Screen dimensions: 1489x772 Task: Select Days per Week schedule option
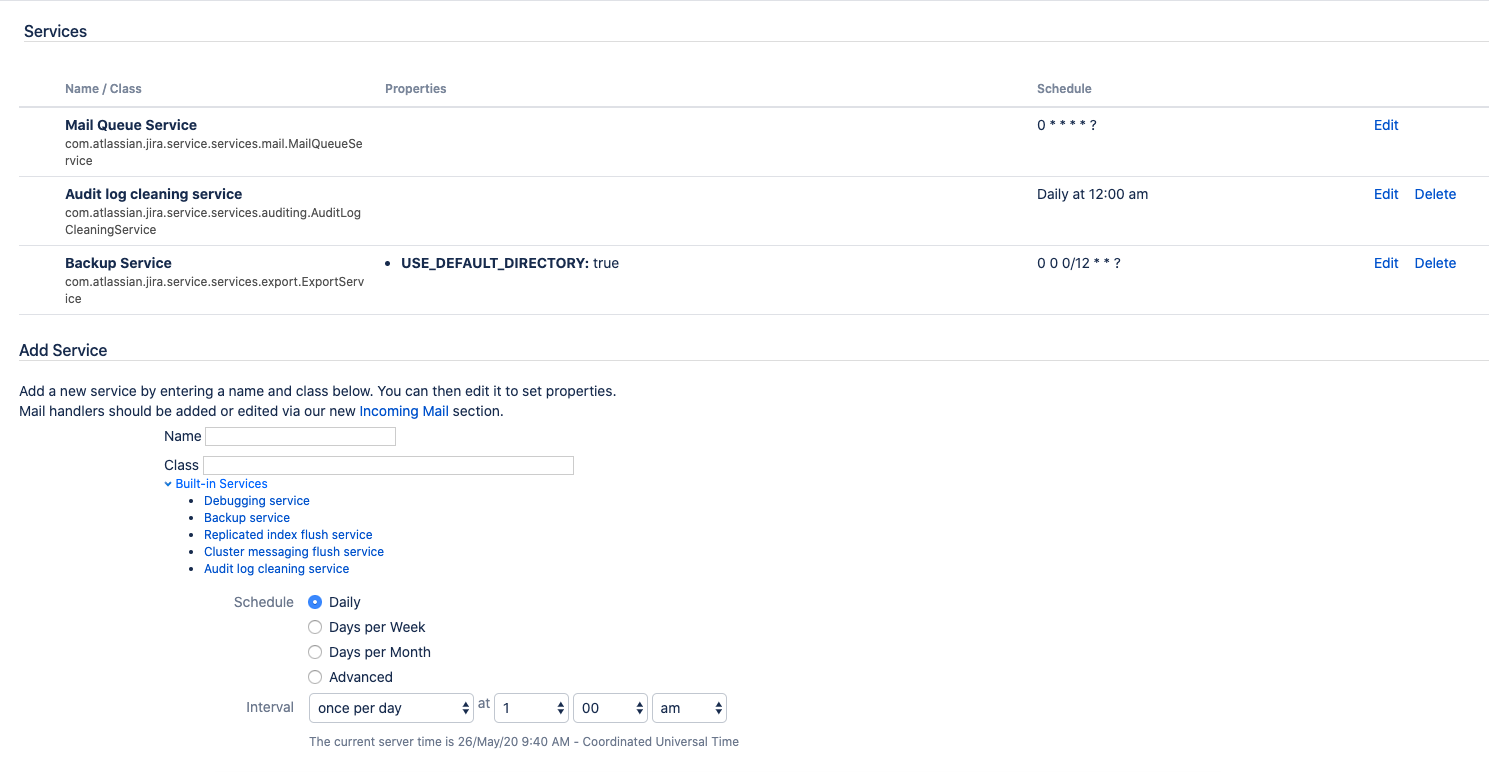[315, 627]
